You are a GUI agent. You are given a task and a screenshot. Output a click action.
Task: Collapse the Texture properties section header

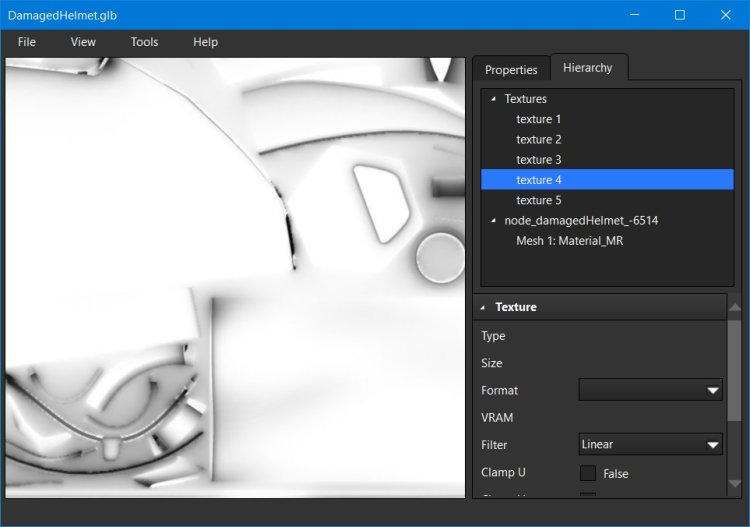(483, 307)
